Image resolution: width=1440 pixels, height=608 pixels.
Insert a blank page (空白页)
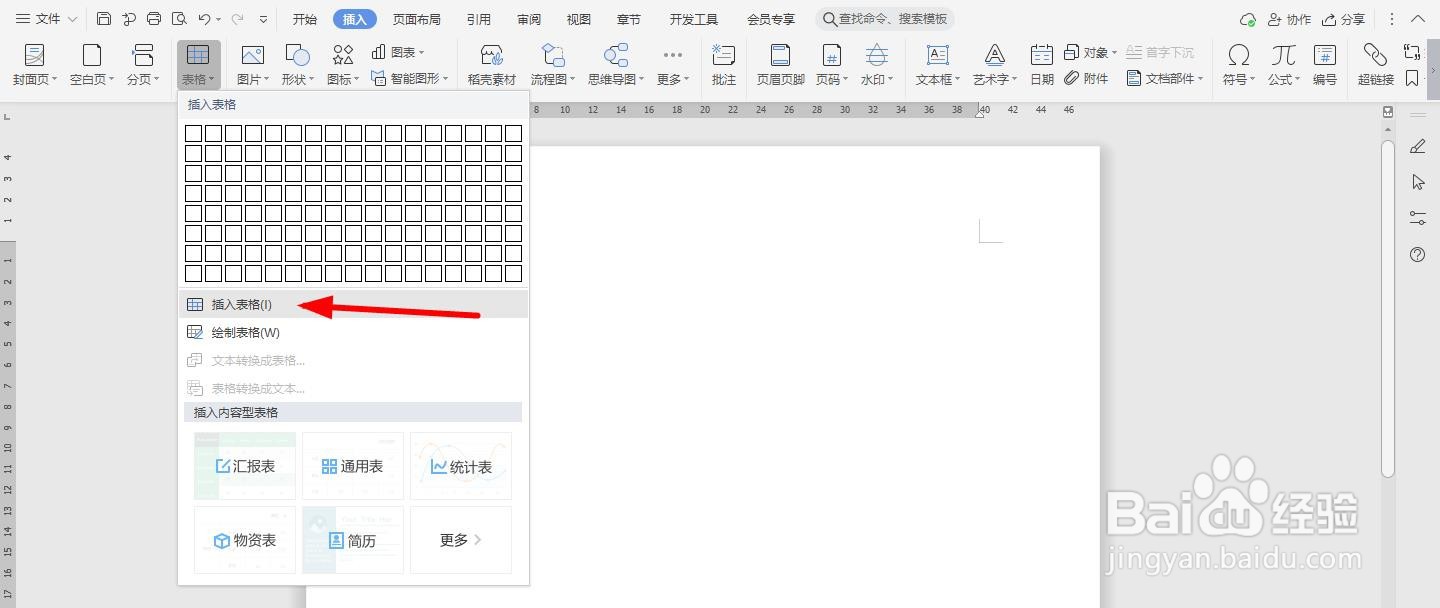pos(92,65)
